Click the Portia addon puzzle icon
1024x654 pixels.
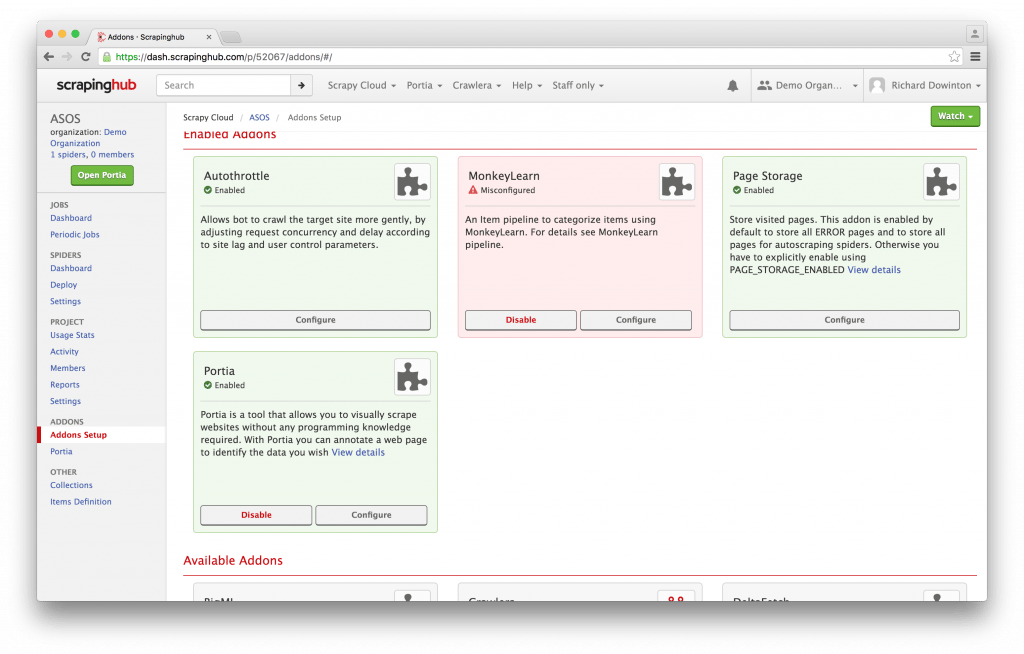tap(412, 376)
